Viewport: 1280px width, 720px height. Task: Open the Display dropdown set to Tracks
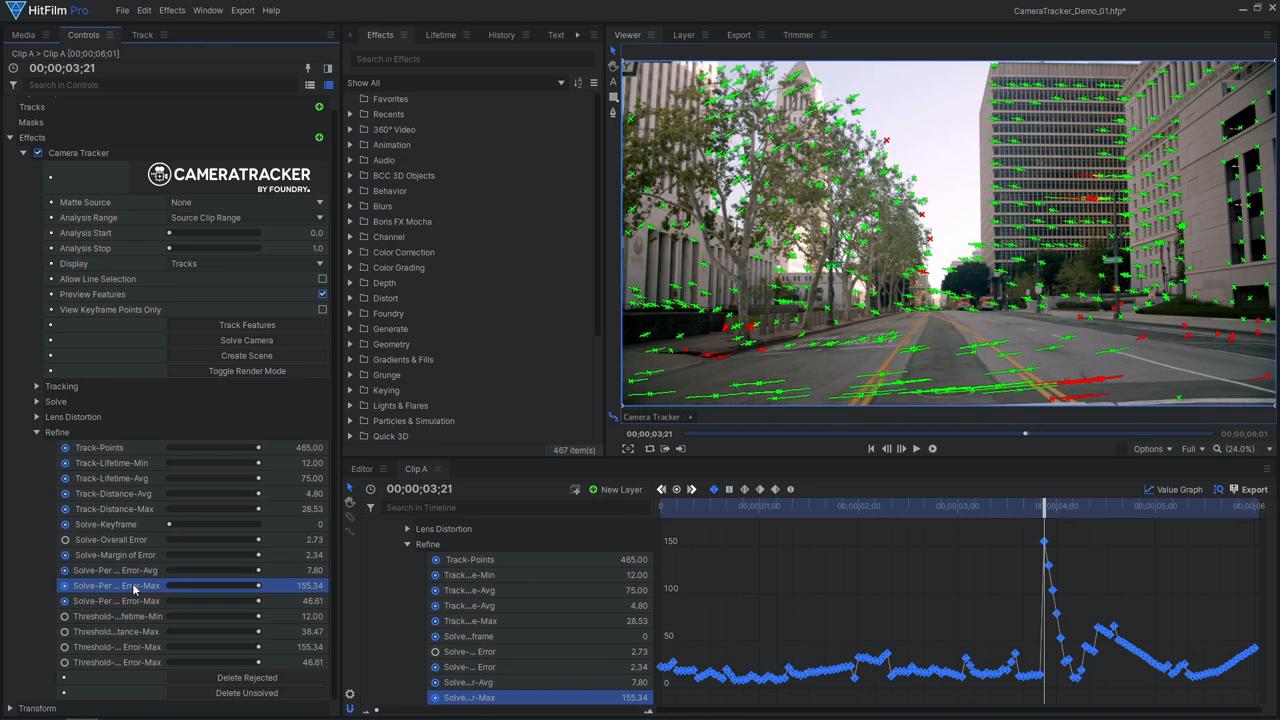point(245,263)
